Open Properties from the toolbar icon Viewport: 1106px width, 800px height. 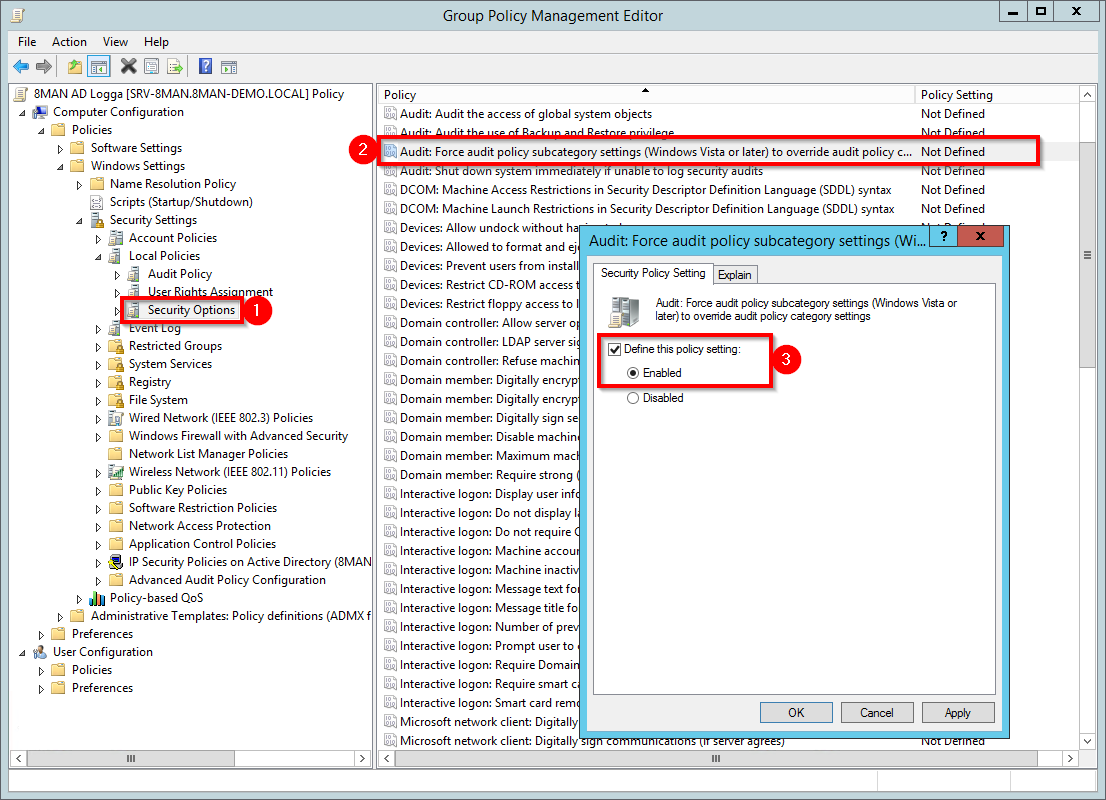pyautogui.click(x=151, y=67)
